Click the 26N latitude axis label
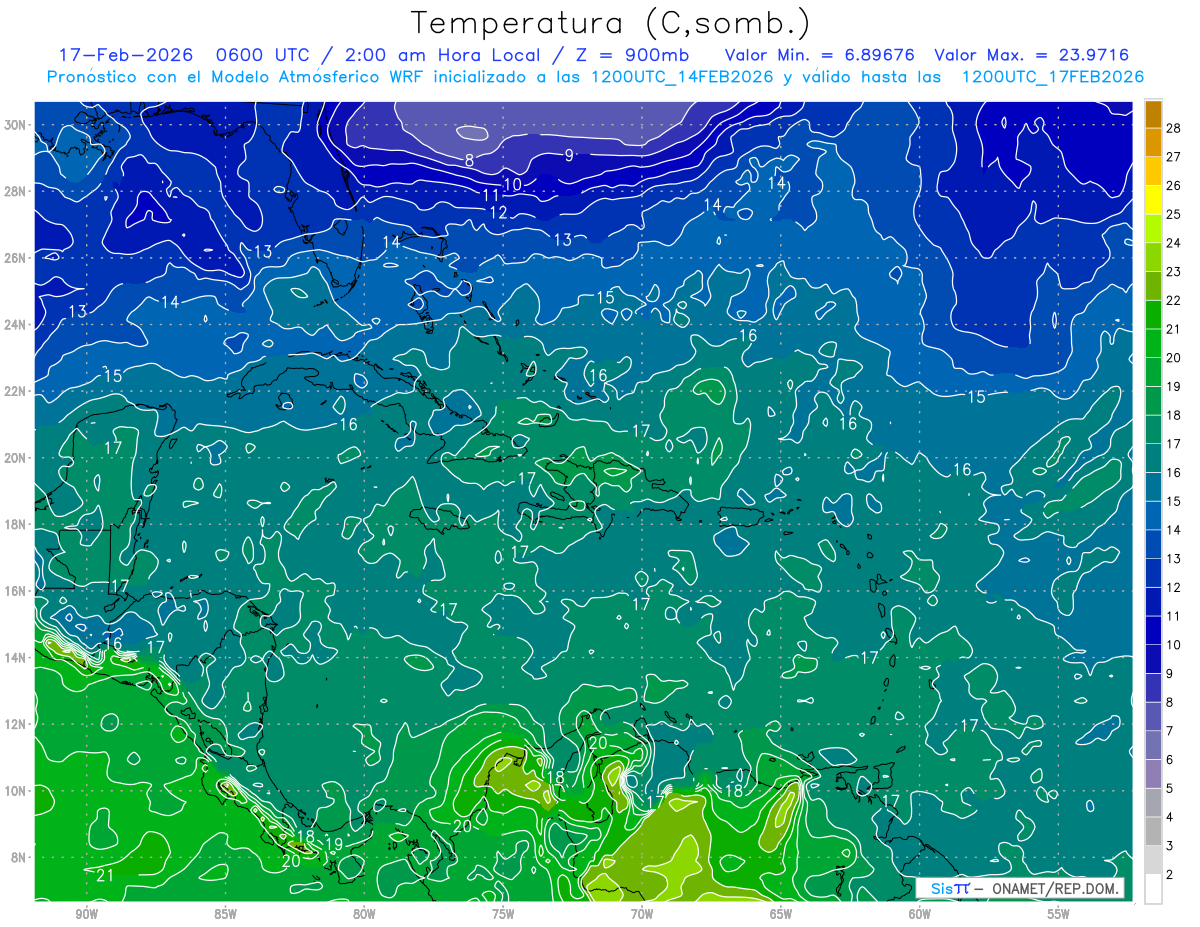 tap(14, 258)
